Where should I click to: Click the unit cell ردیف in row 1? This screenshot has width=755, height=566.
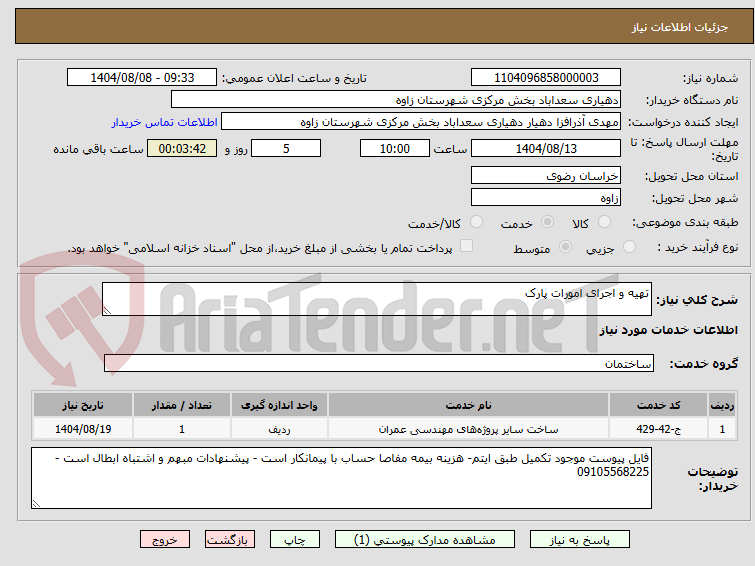coord(279,429)
